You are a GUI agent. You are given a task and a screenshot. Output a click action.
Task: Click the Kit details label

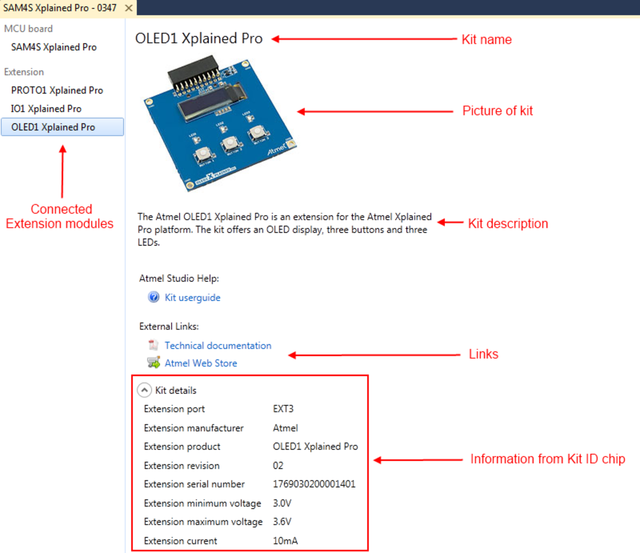(176, 391)
